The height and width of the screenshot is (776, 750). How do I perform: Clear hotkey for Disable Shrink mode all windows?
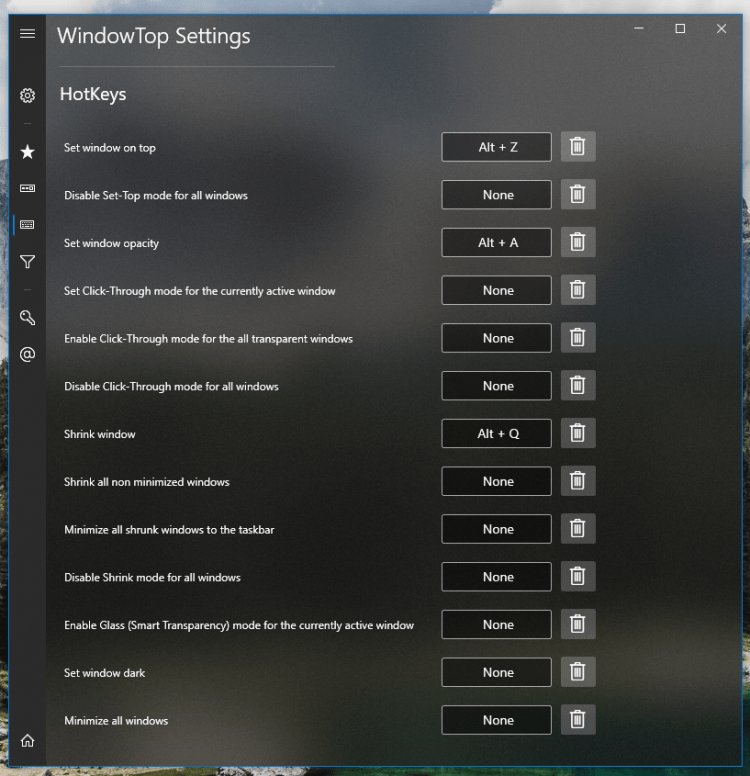(x=578, y=577)
